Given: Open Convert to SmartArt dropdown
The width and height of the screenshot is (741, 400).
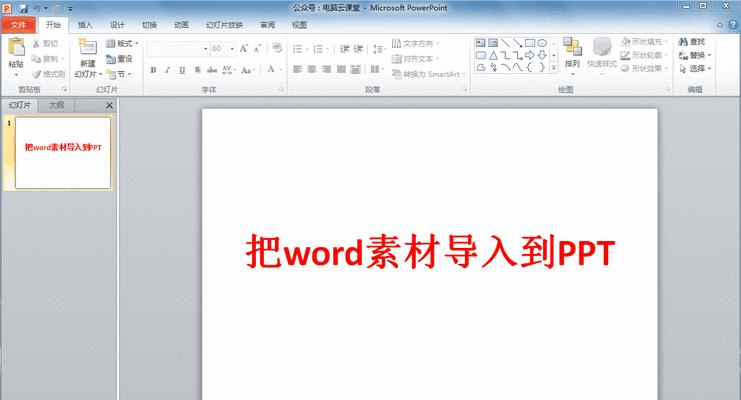Looking at the screenshot, I should [x=429, y=74].
